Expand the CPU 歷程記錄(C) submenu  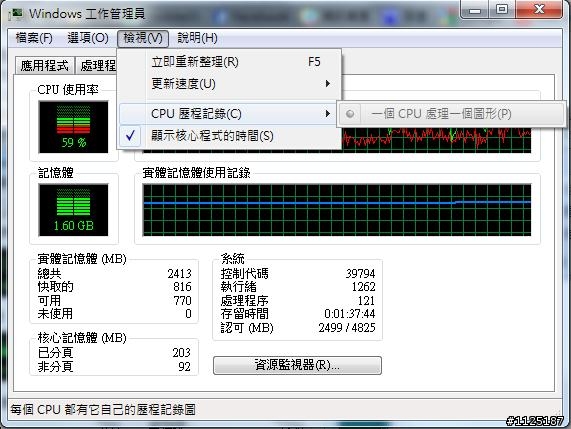(228, 114)
